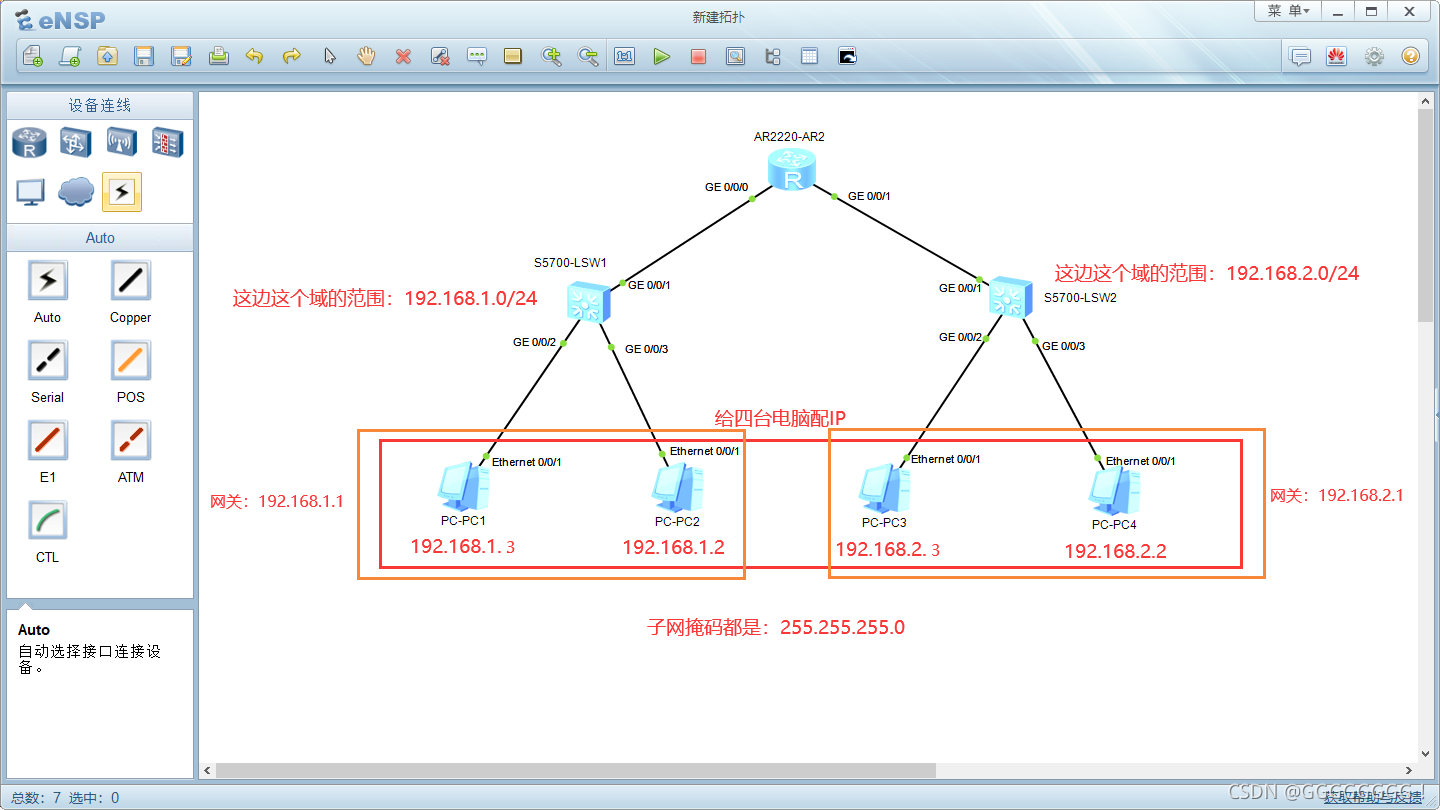Click the PC-PC4 name label
1440x810 pixels.
click(x=1114, y=525)
